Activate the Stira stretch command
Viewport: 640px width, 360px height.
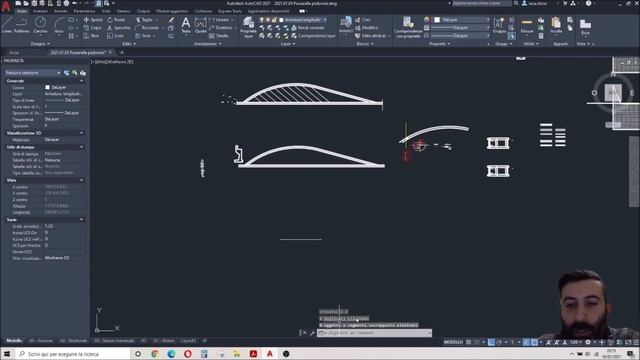pos(91,36)
